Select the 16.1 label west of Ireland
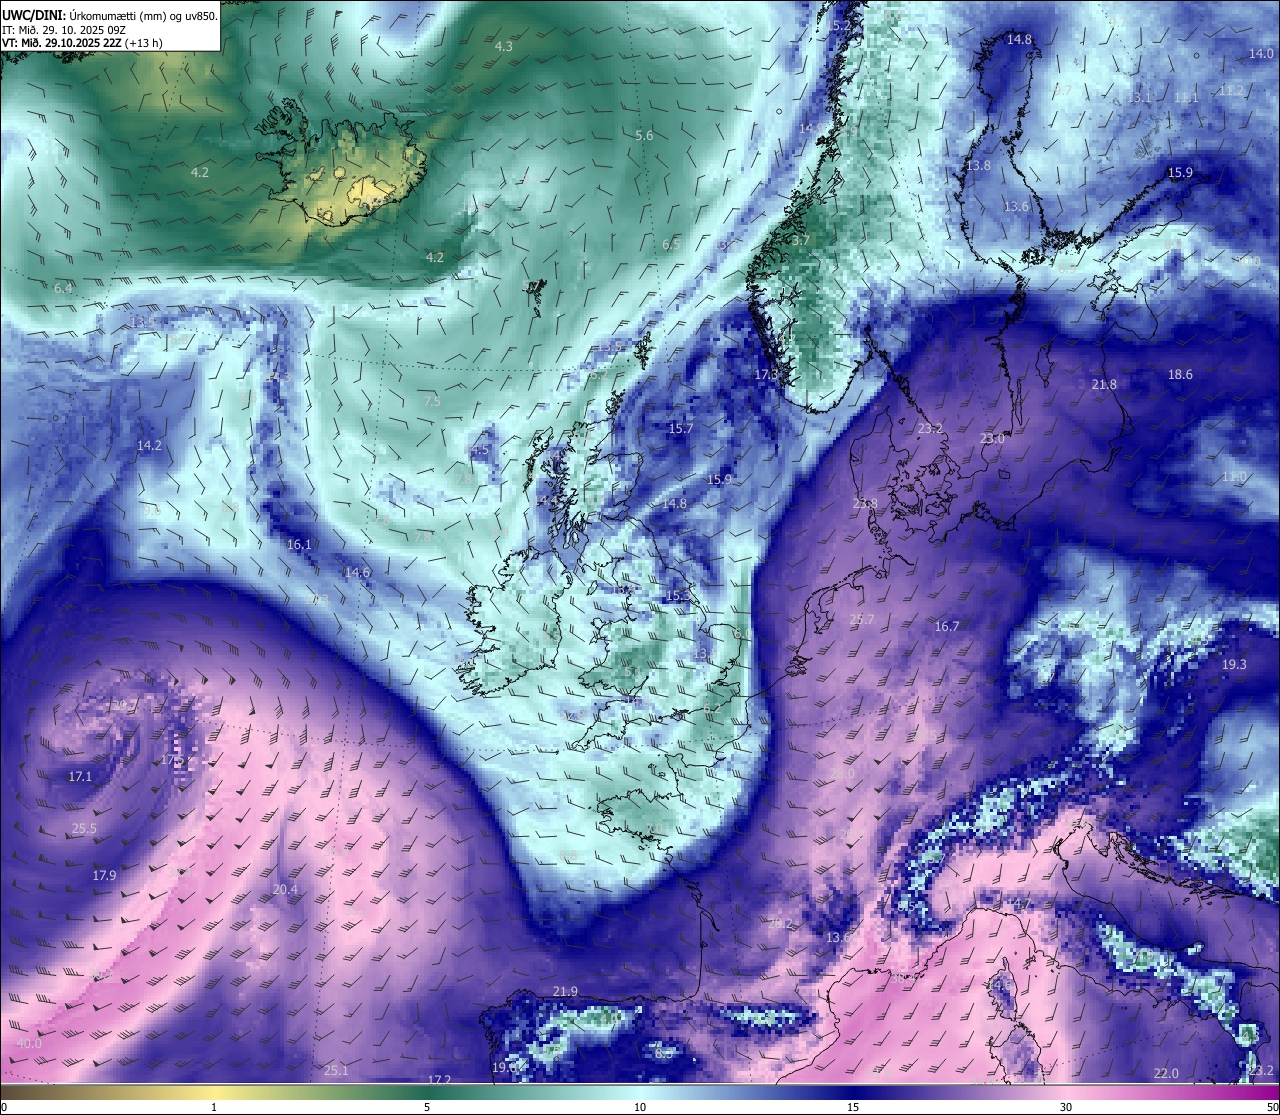Image resolution: width=1280 pixels, height=1115 pixels. coord(299,544)
